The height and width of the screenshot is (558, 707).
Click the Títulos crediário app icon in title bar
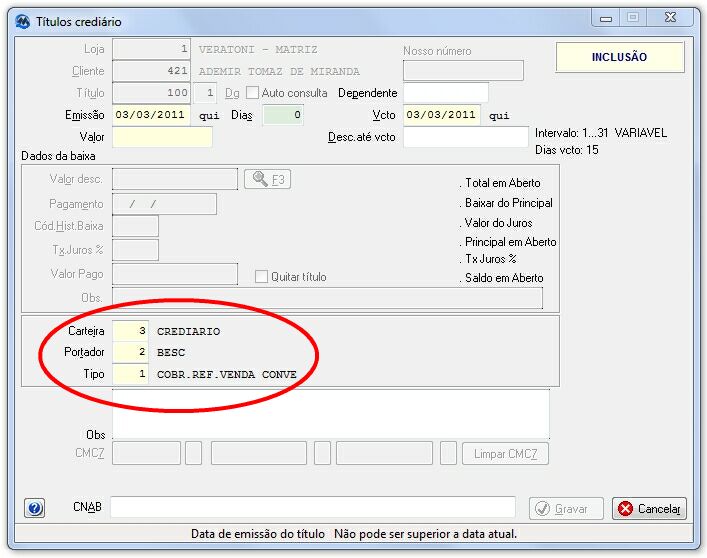pyautogui.click(x=23, y=21)
